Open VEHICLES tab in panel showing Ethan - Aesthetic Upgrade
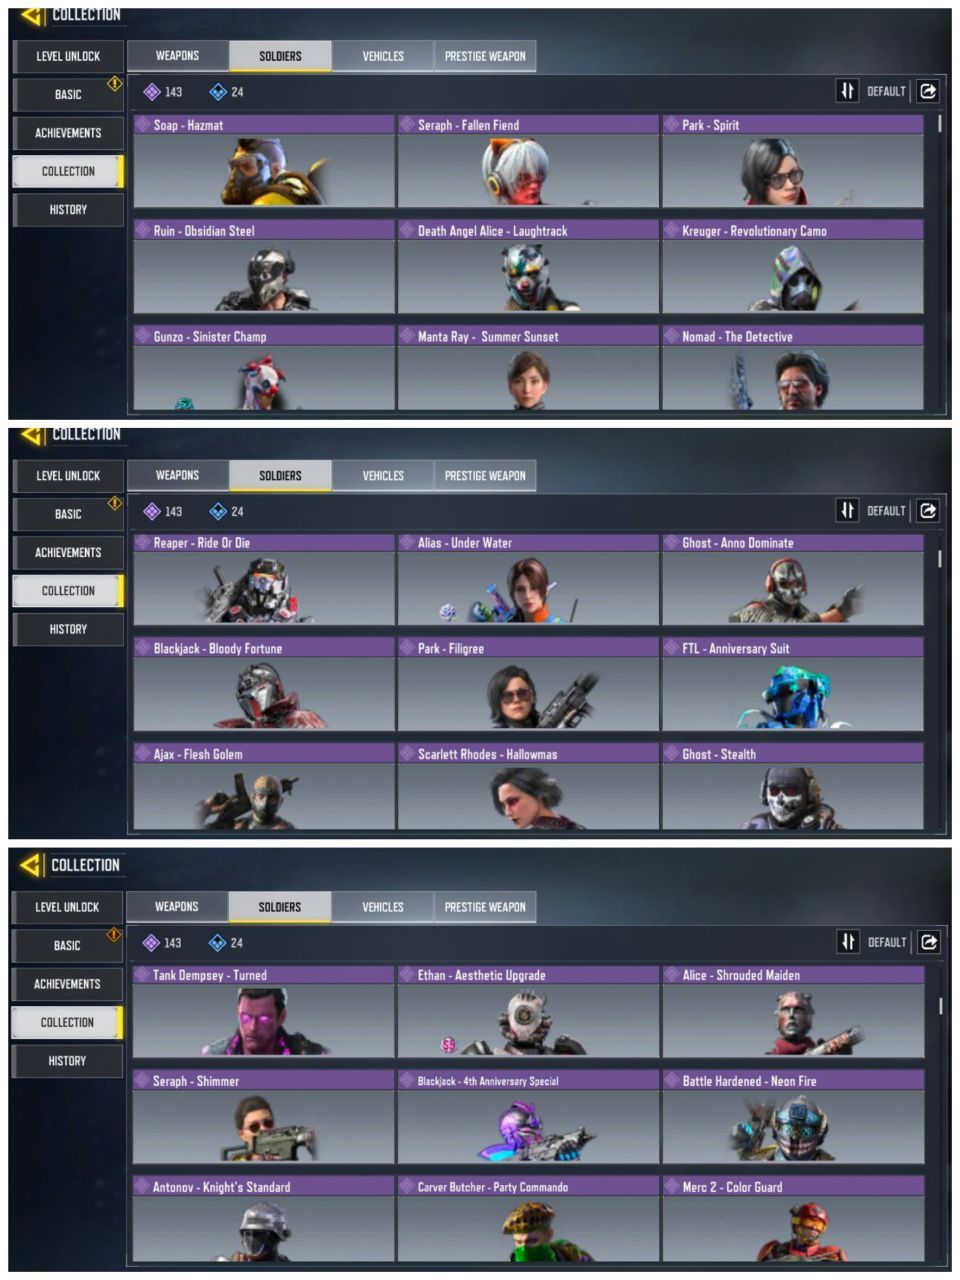The height and width of the screenshot is (1280, 960). tap(382, 907)
